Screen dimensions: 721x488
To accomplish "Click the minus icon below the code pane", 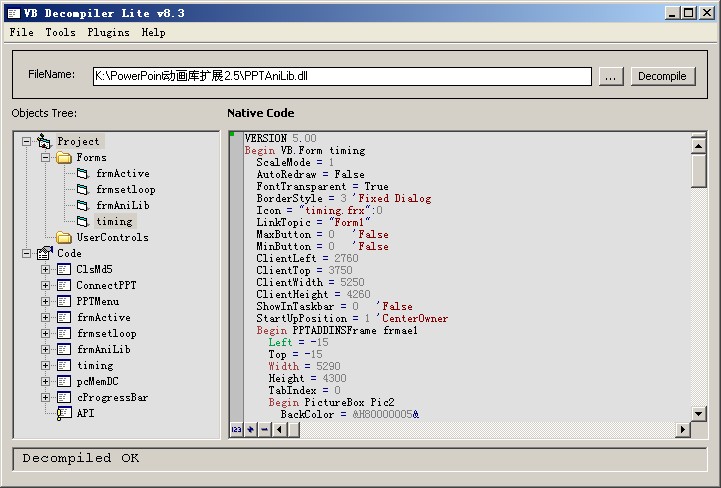I will pos(265,430).
